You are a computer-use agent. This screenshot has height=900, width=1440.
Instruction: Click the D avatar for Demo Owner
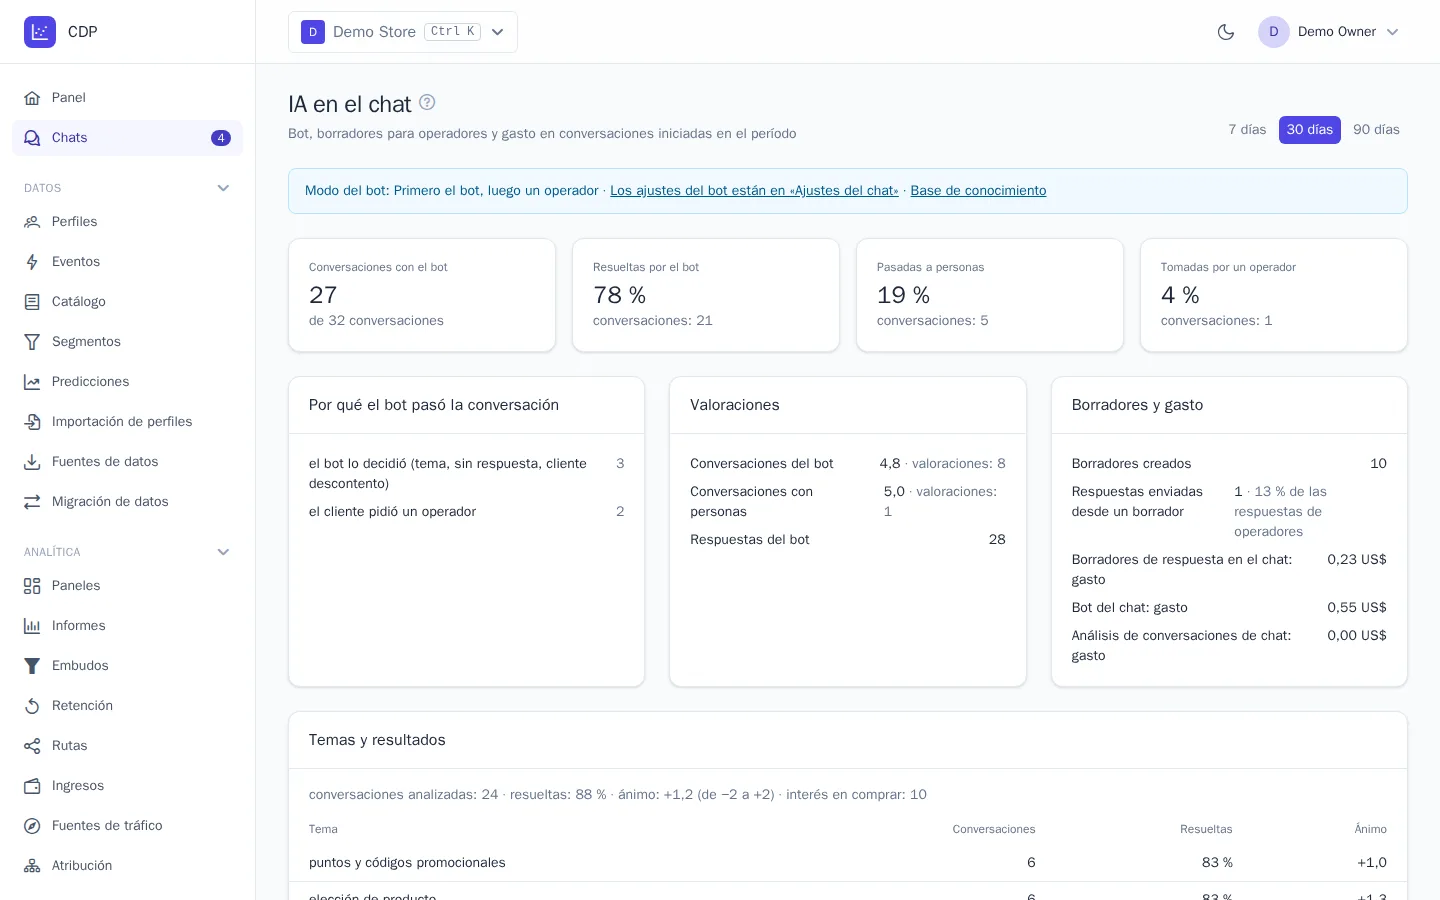[1274, 32]
